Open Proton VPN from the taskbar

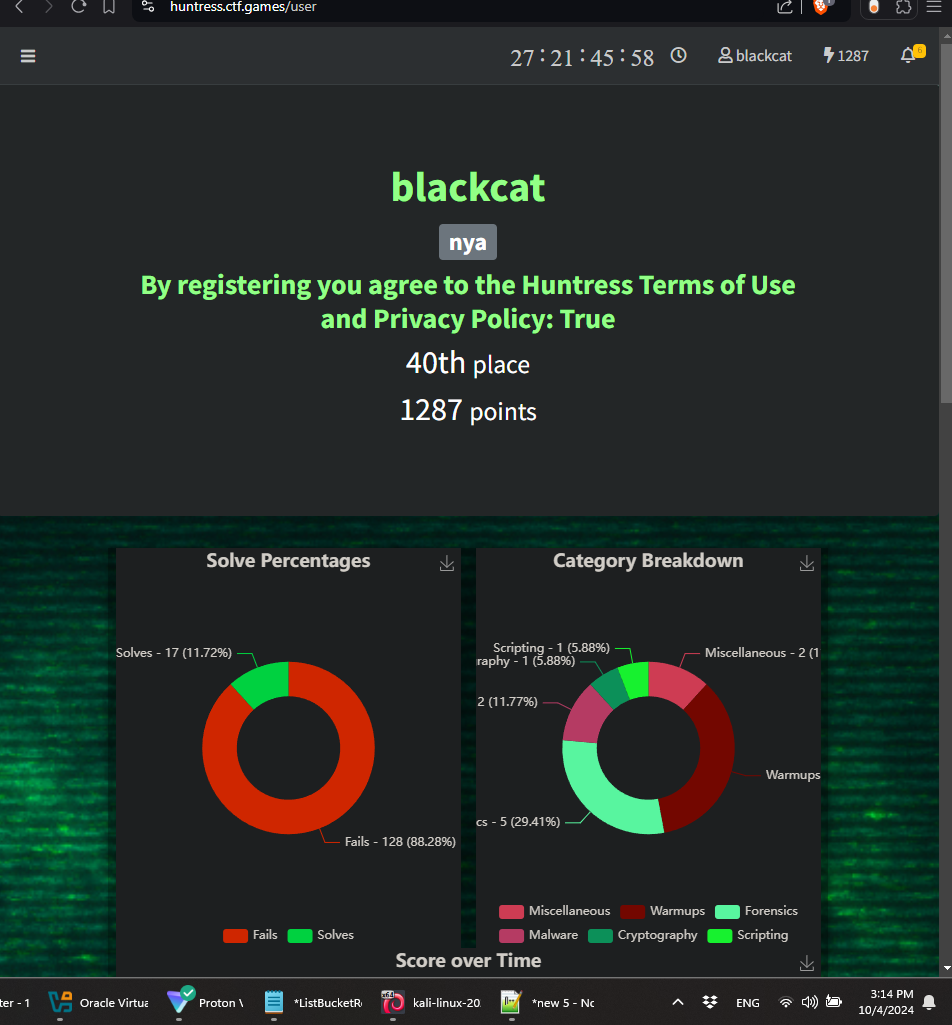click(x=205, y=1003)
